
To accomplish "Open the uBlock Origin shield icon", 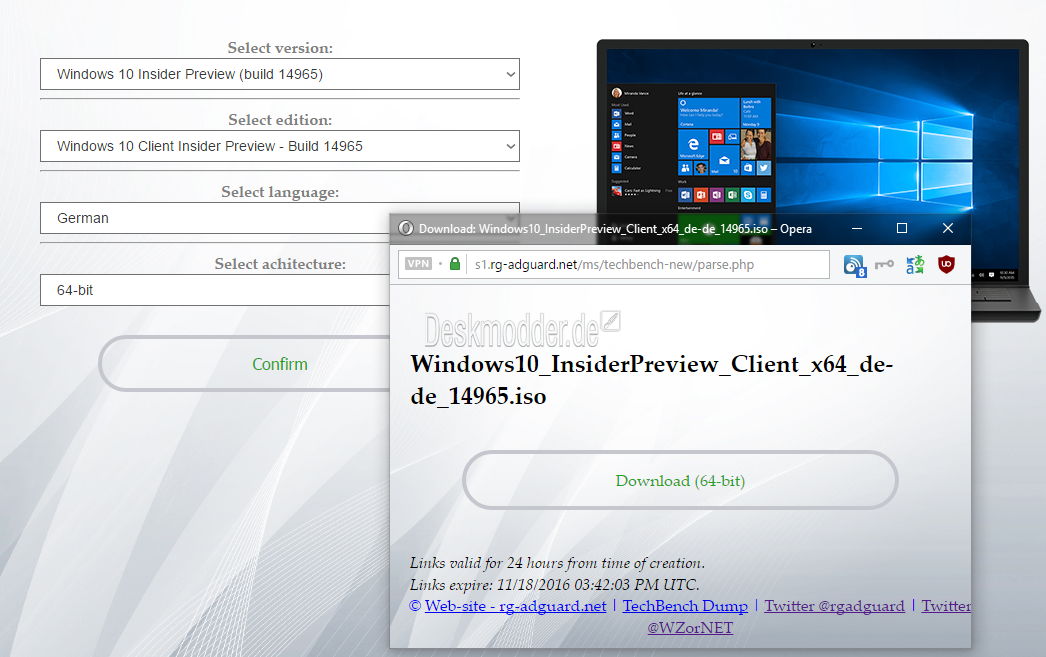I will [x=946, y=265].
